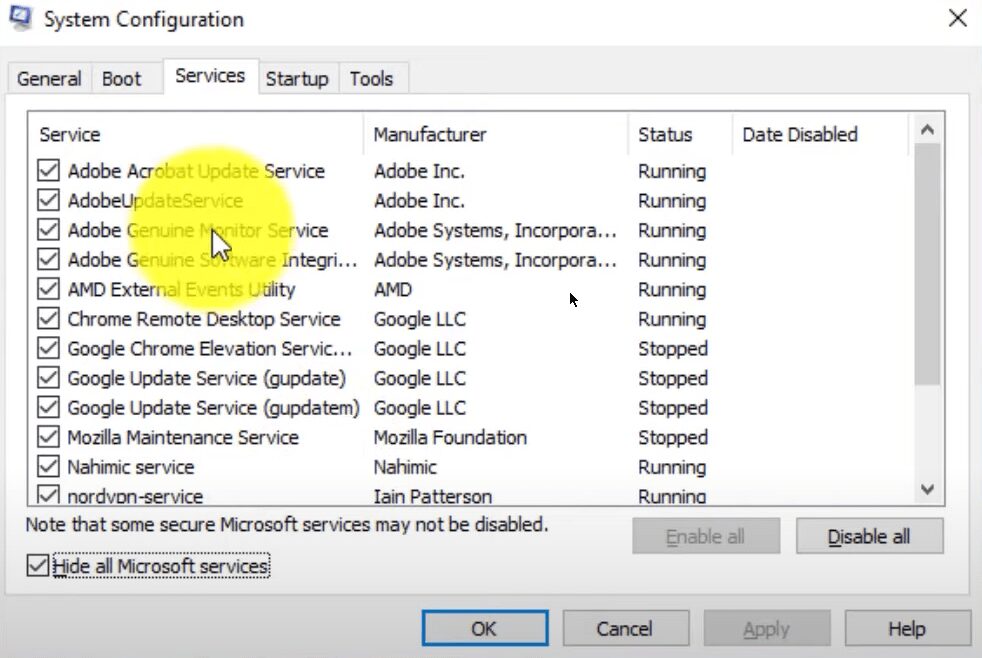982x658 pixels.
Task: Uncheck Google Chrome Elevation Service
Action: [48, 347]
